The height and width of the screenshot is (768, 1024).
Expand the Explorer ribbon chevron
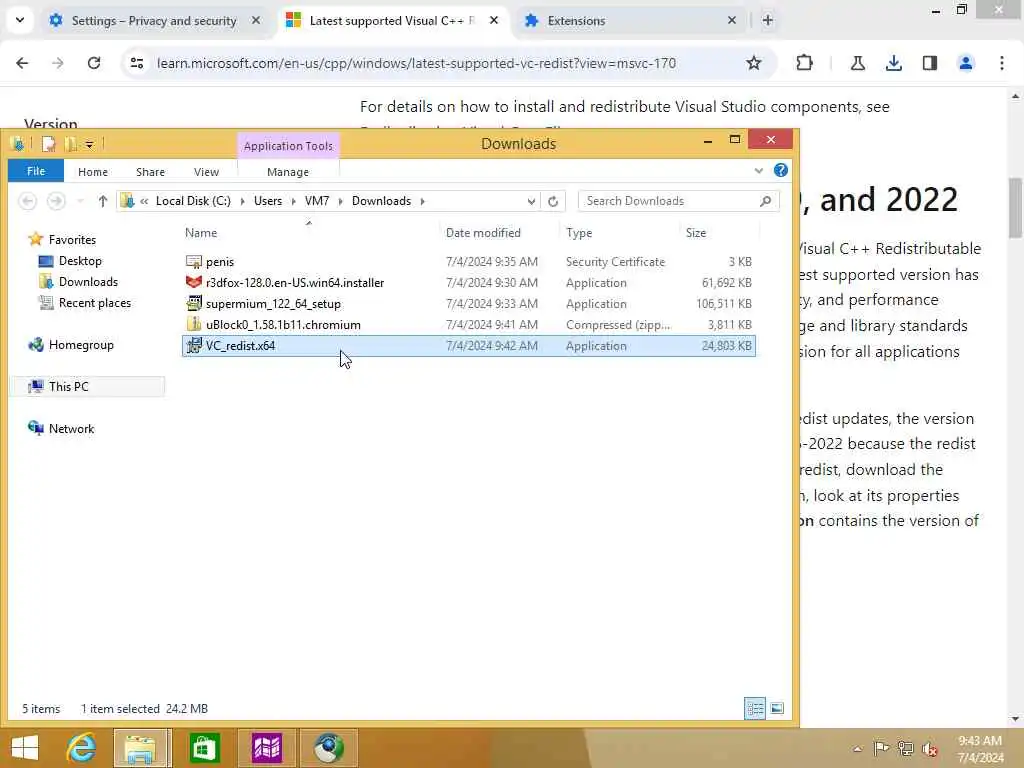758,170
